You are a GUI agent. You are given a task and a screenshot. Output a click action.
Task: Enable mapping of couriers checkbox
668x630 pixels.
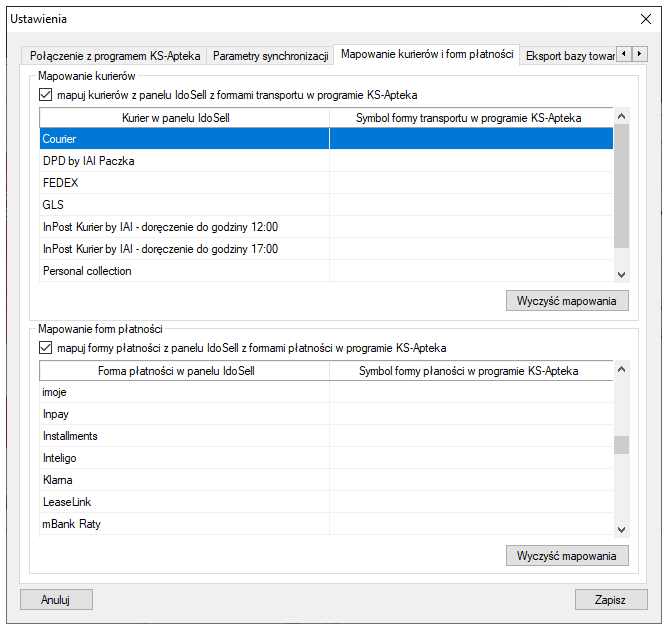(46, 96)
